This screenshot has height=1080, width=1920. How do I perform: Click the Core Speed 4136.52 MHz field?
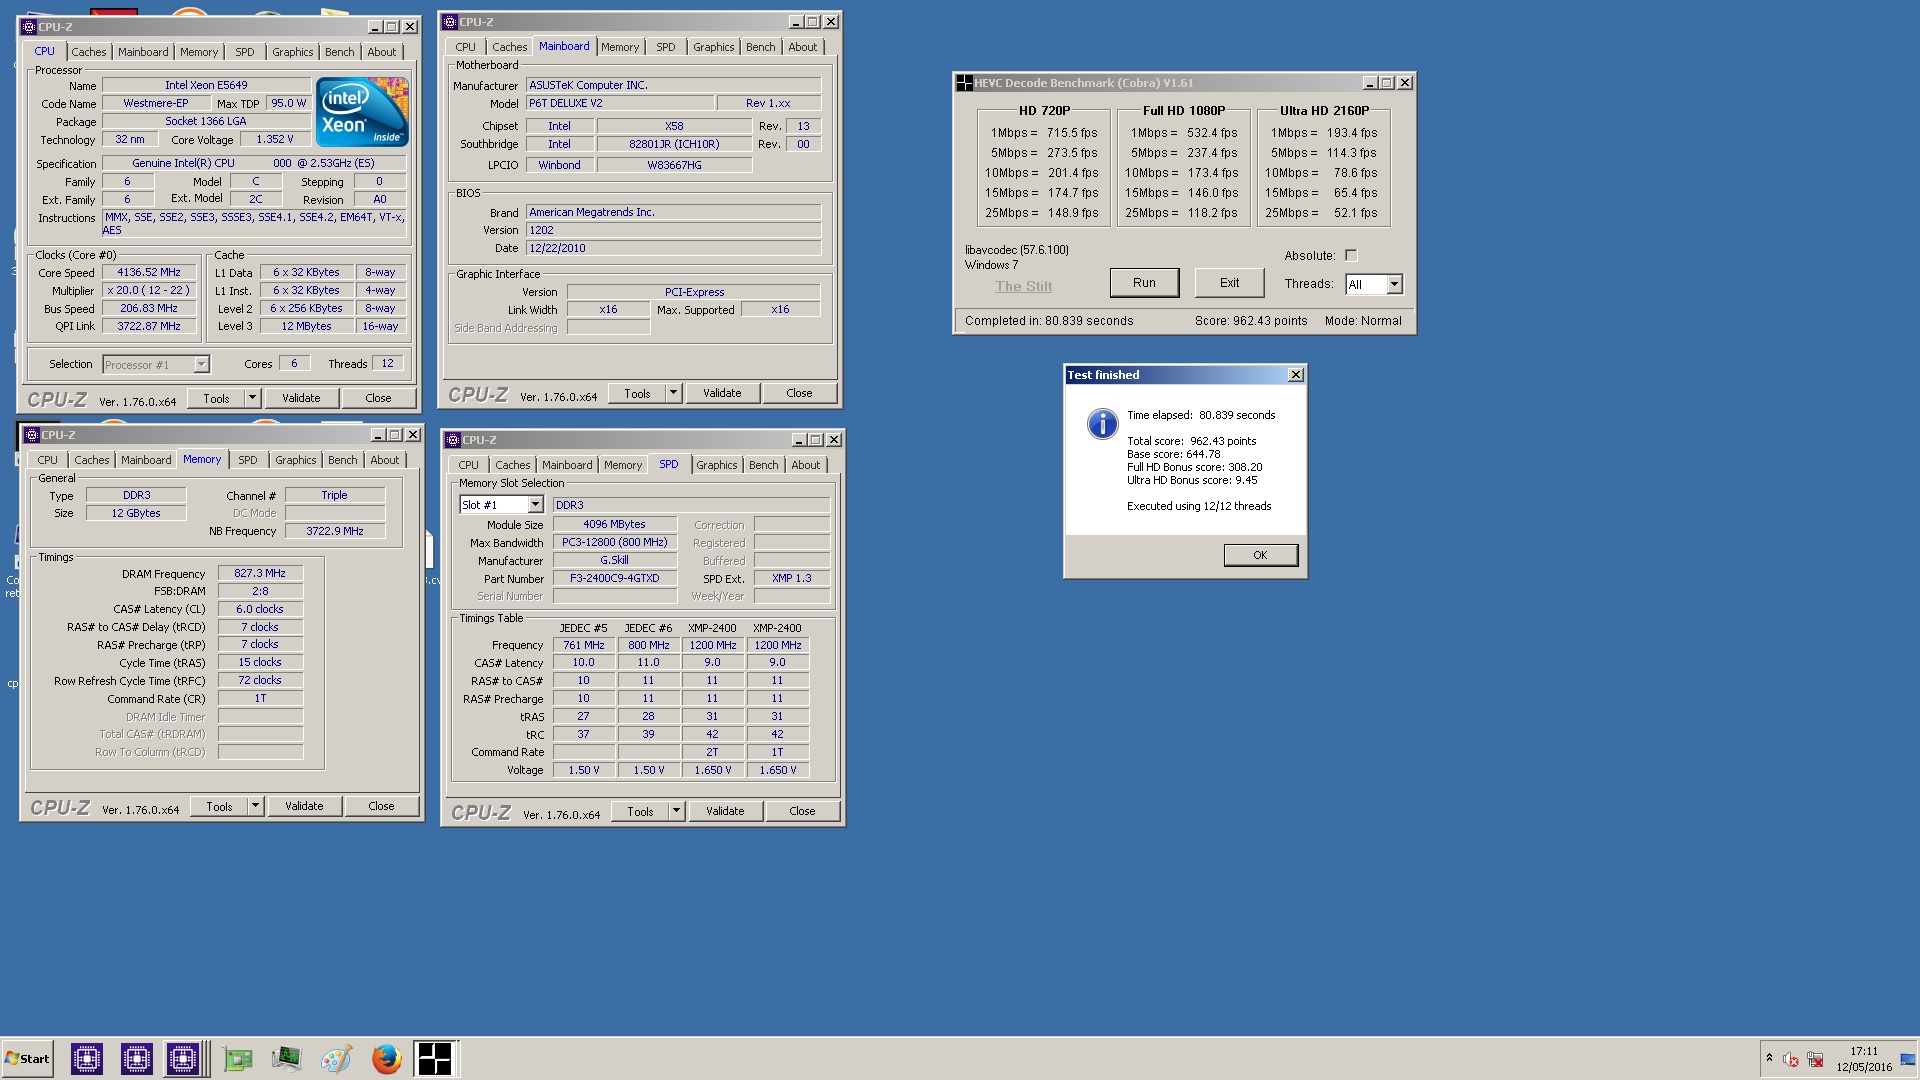(149, 272)
